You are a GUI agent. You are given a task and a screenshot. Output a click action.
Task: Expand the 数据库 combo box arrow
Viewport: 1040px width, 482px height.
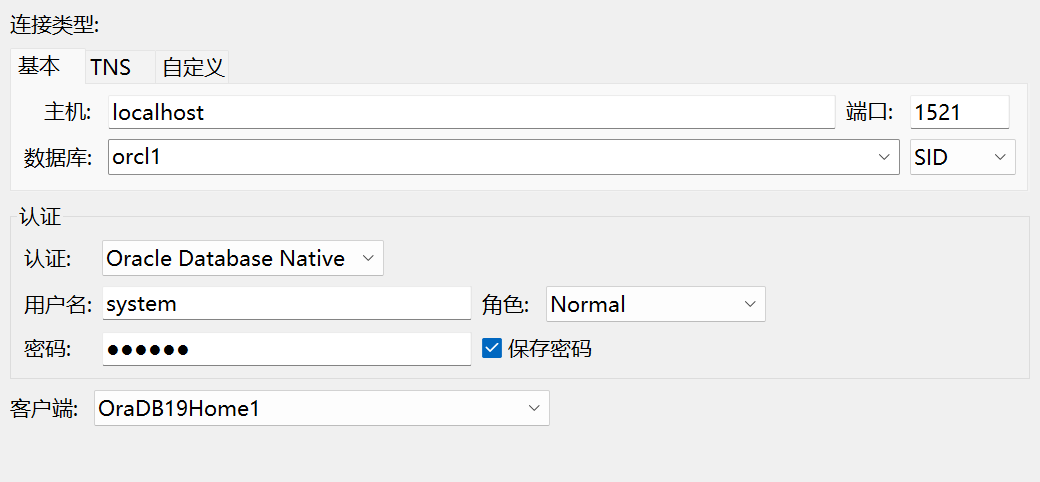[884, 157]
